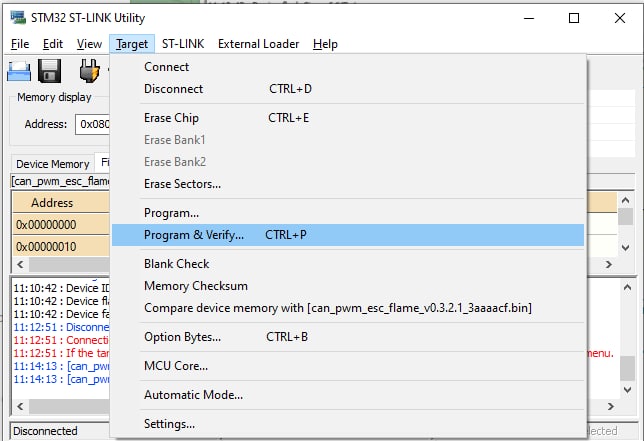644x441 pixels.
Task: Open the File menu
Action: (20, 44)
